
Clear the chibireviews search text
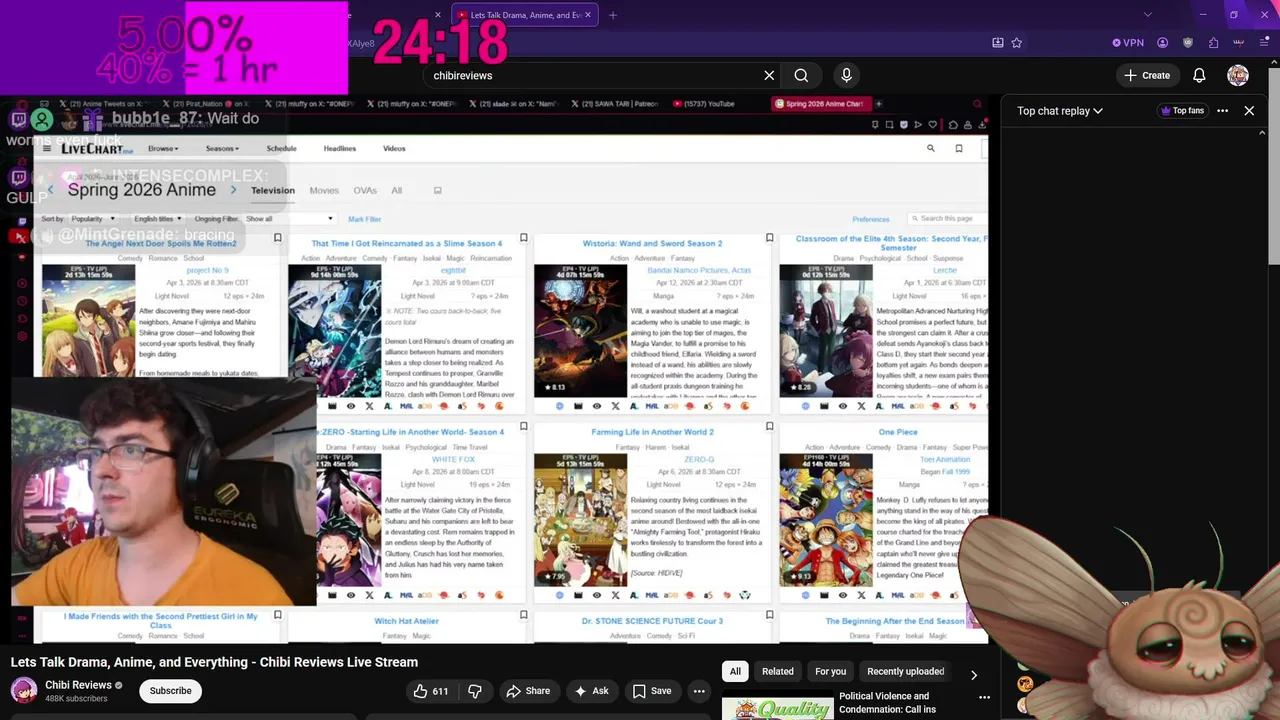769,75
